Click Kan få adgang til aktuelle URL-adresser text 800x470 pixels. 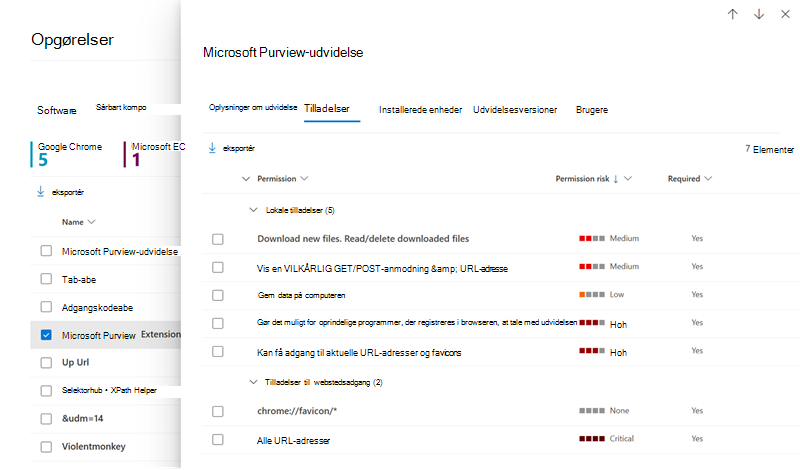pos(359,353)
